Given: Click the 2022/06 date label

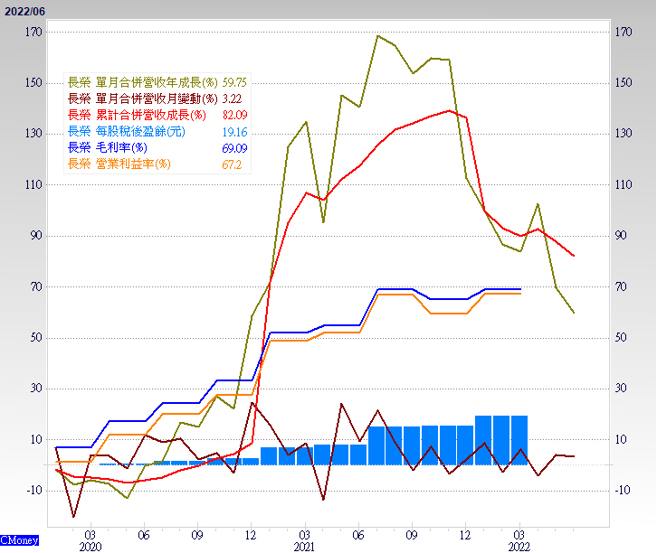Looking at the screenshot, I should 23,10.
